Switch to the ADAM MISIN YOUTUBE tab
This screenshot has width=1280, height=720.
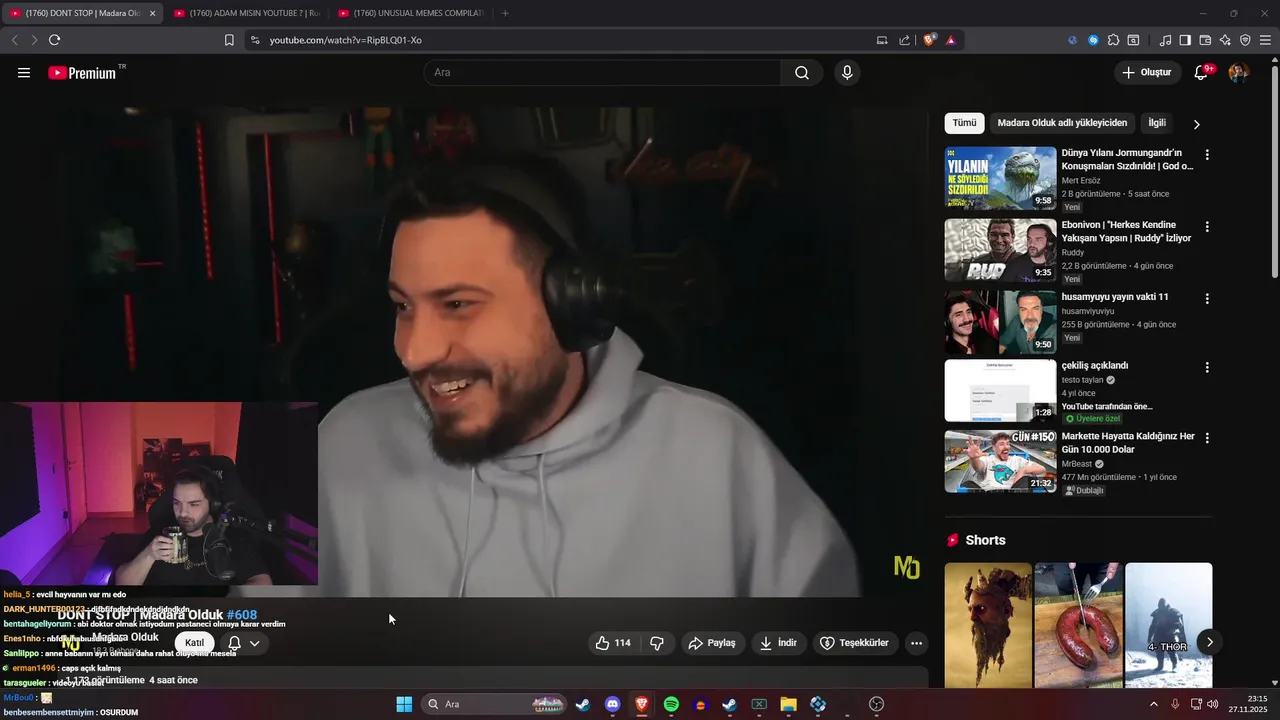pyautogui.click(x=245, y=13)
